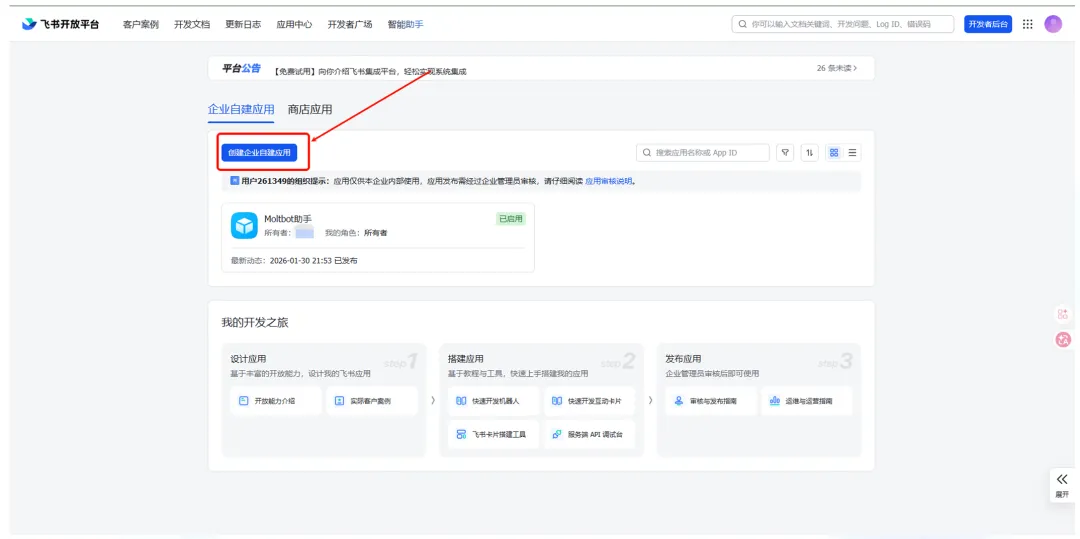
Task: Click the 已启用 status badge
Action: click(x=510, y=219)
